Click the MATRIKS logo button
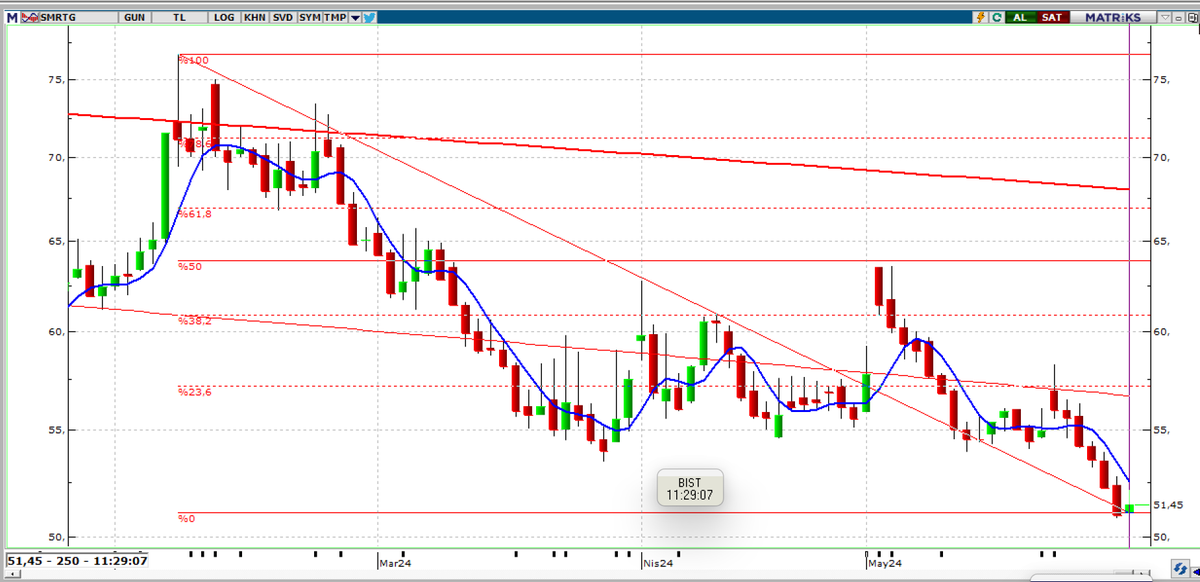 1115,17
